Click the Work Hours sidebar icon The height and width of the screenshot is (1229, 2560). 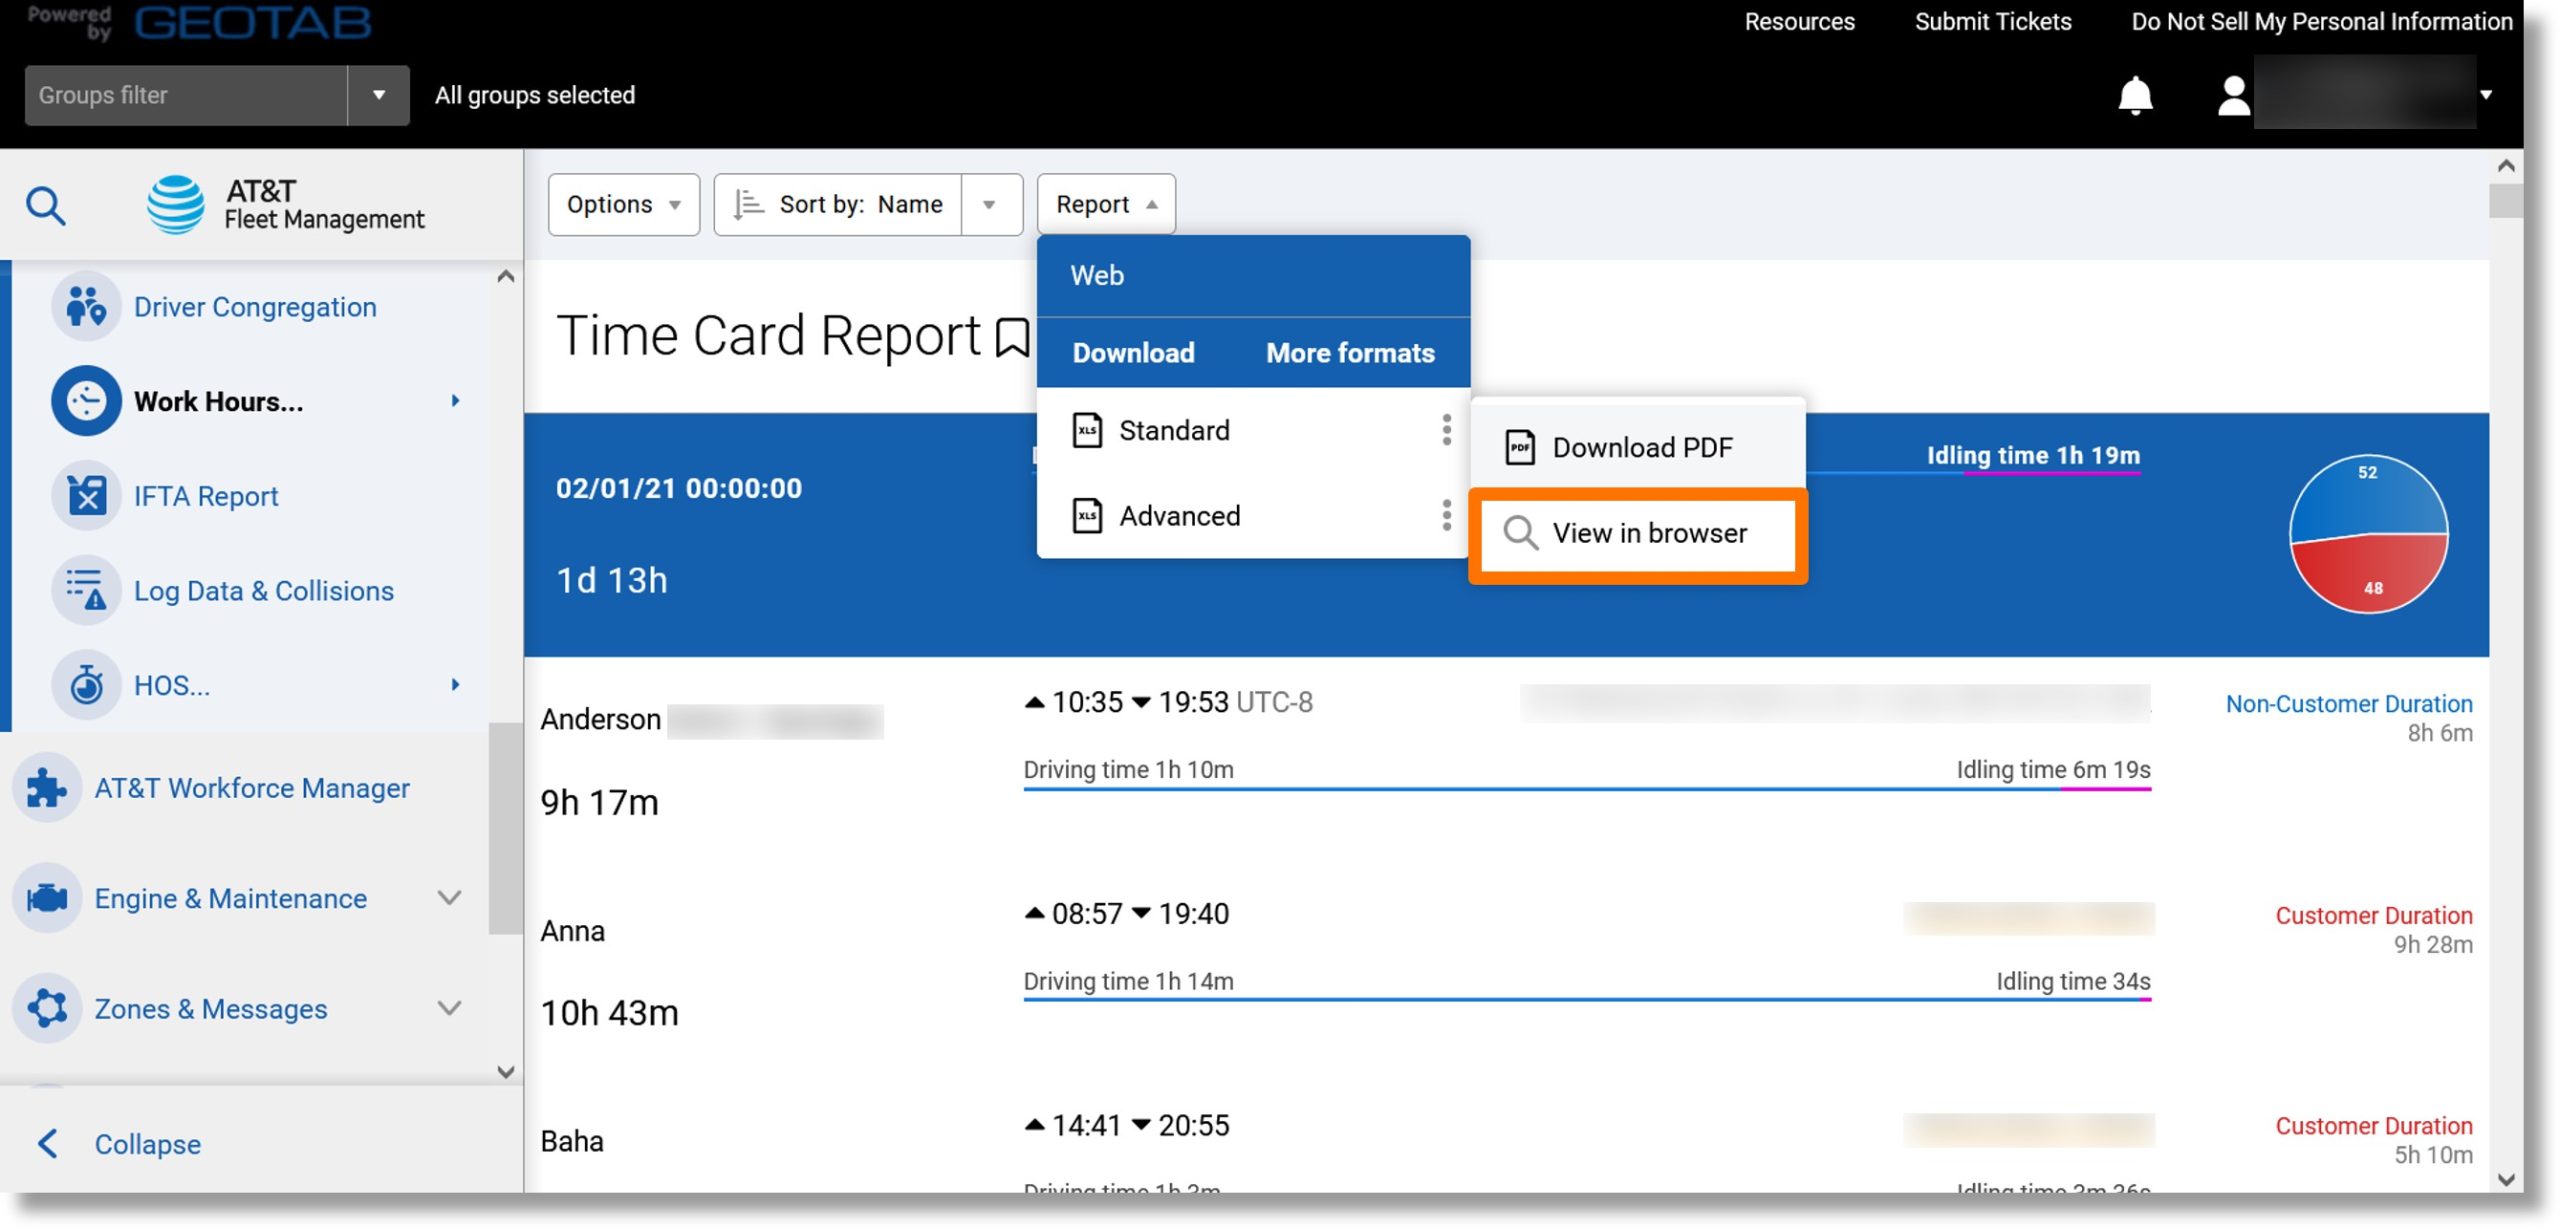click(85, 402)
